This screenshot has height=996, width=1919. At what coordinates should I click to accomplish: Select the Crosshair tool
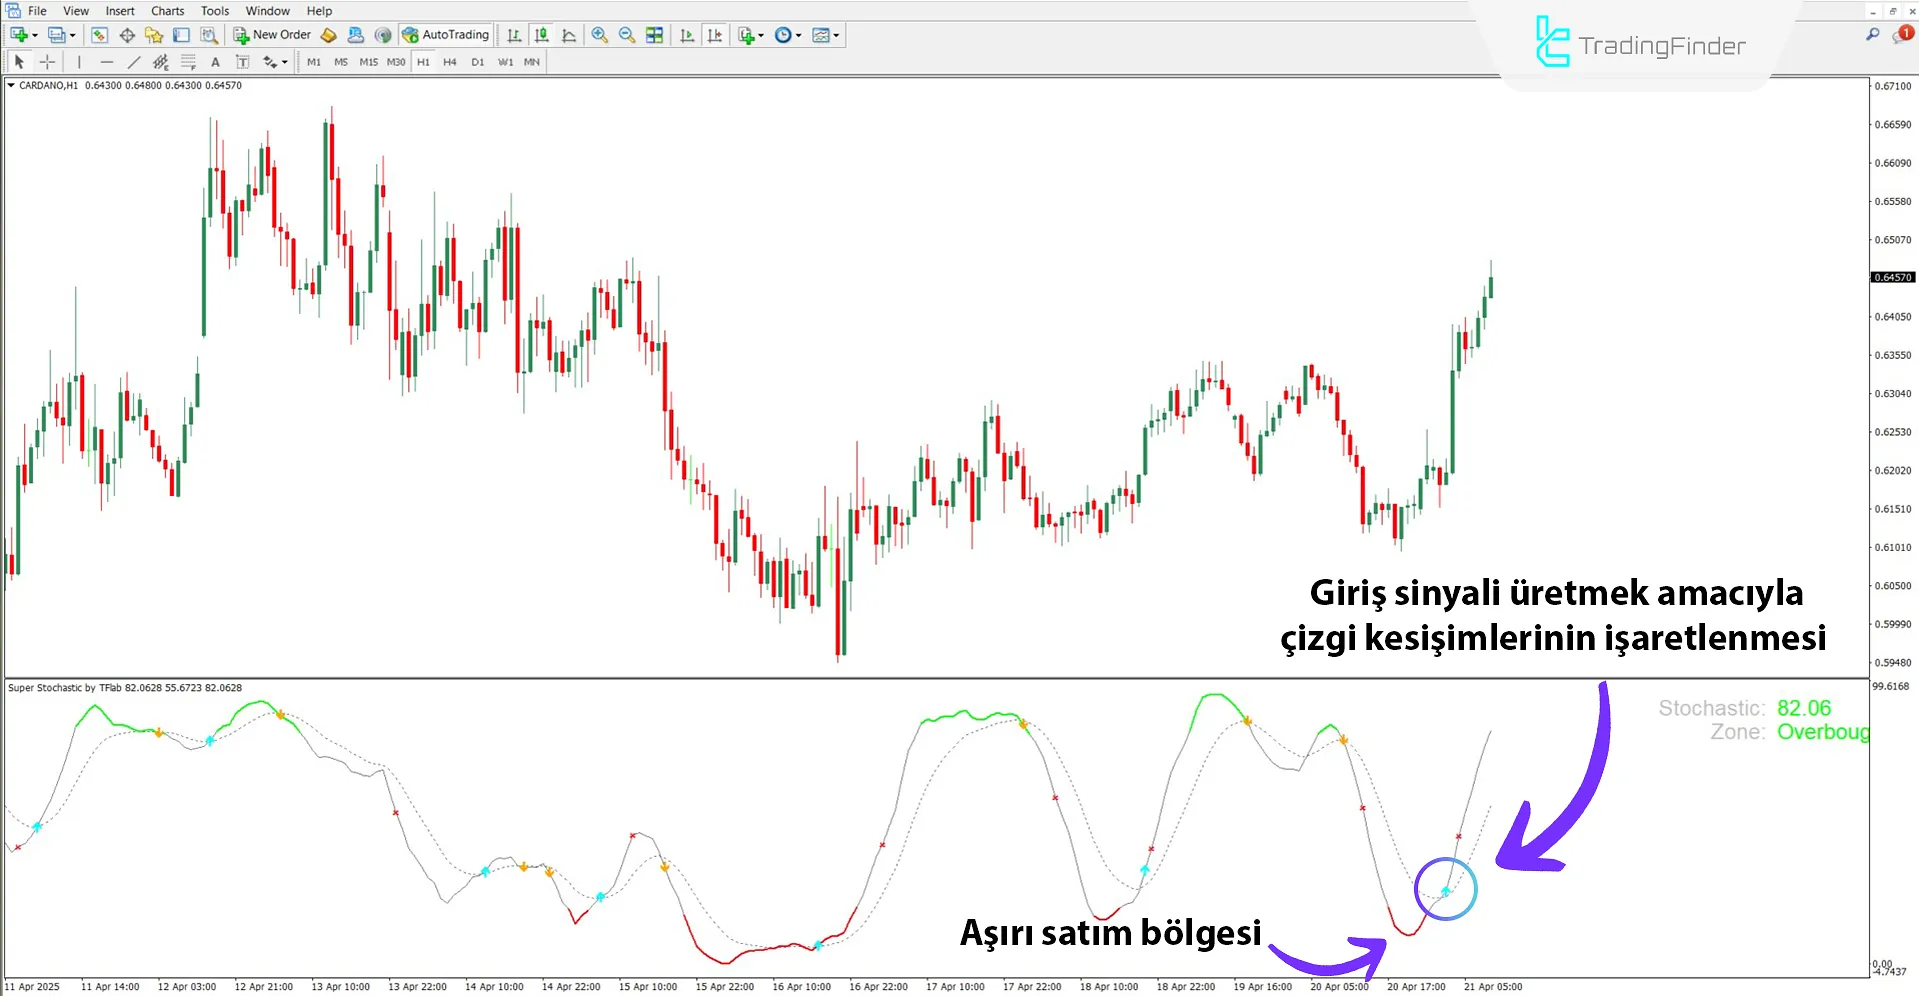coord(46,61)
